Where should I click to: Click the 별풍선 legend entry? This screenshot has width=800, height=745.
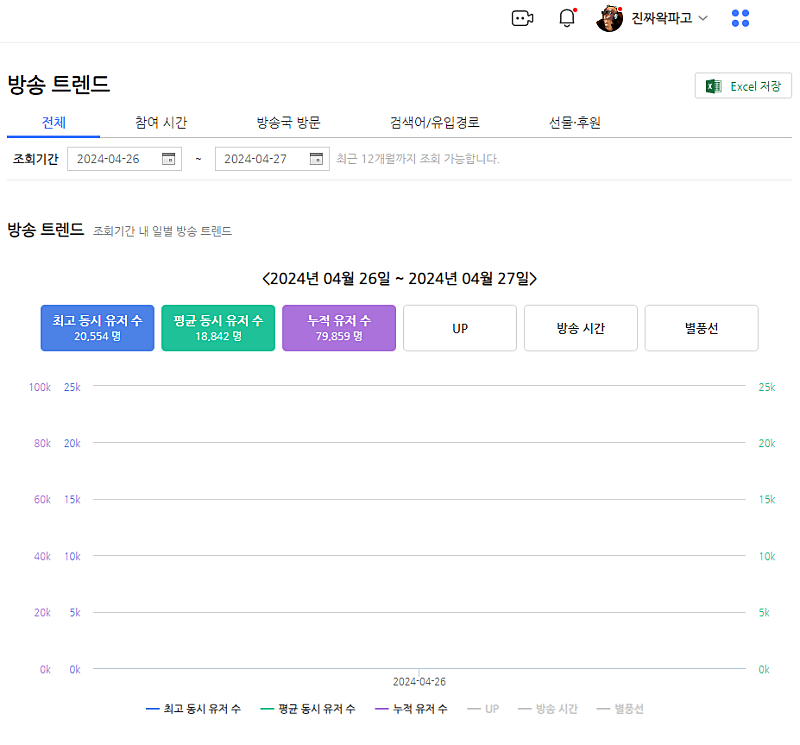pyautogui.click(x=621, y=709)
